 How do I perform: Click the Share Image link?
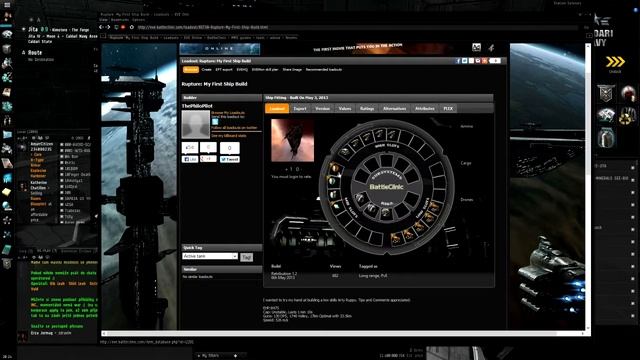[292, 70]
